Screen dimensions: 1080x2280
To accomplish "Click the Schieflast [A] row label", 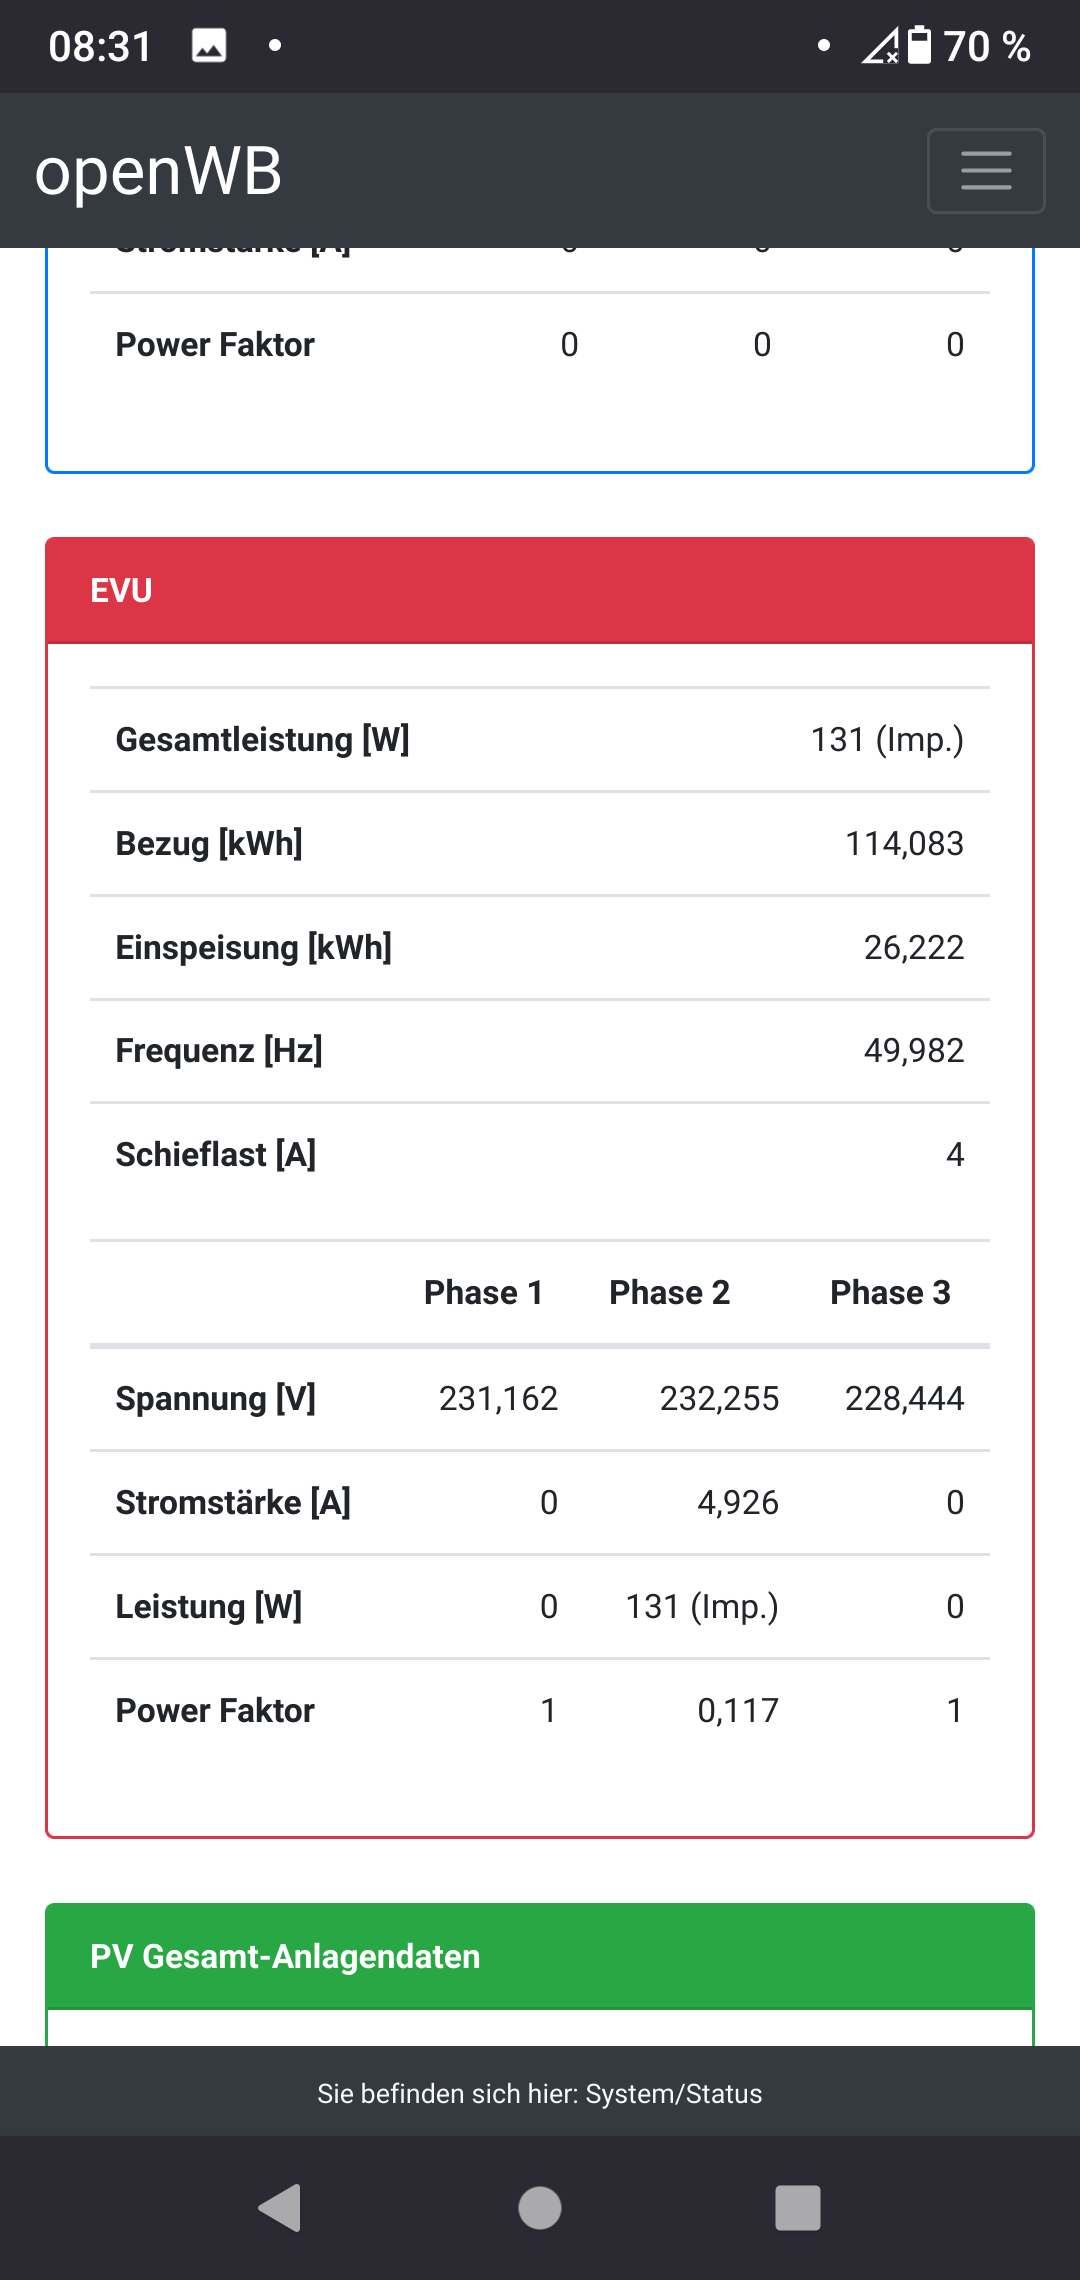I will tap(216, 1155).
